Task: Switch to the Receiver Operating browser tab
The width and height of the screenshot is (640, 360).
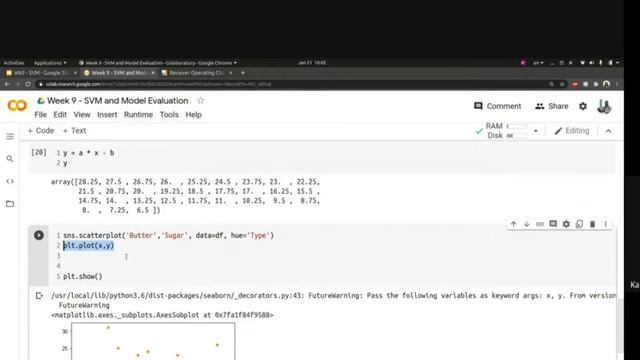Action: pyautogui.click(x=197, y=73)
